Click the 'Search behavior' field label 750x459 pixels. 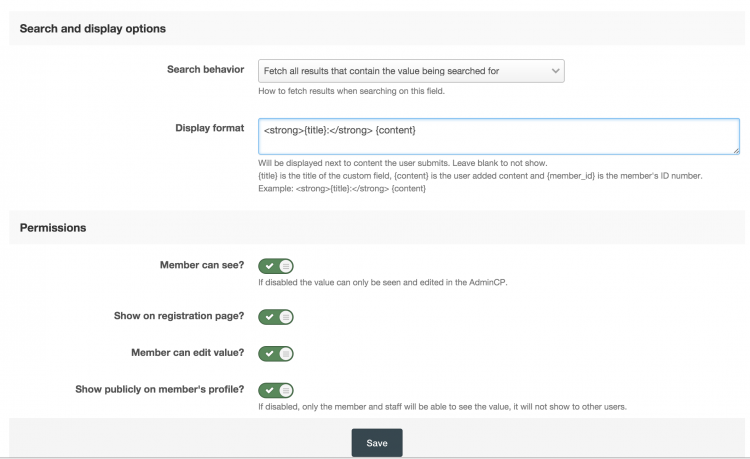tap(205, 69)
